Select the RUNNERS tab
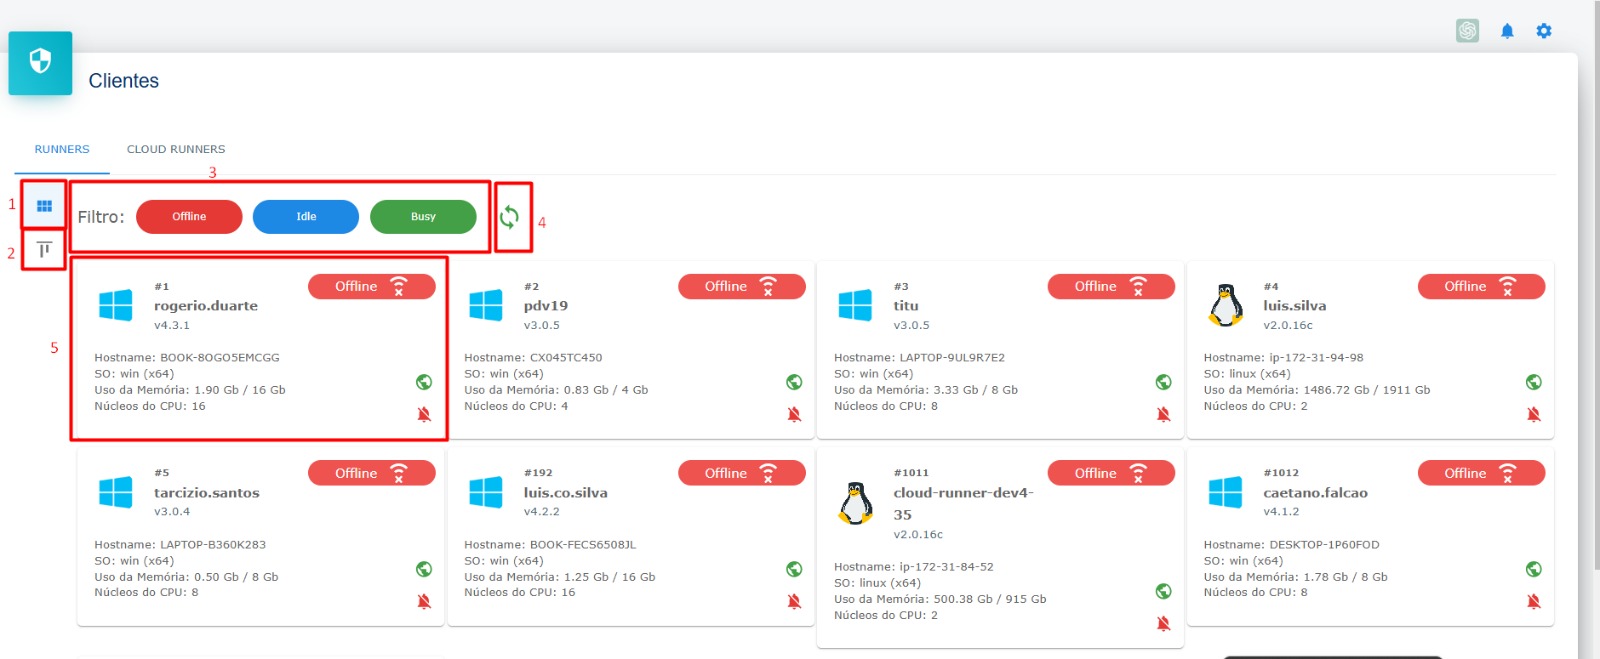 tap(62, 149)
